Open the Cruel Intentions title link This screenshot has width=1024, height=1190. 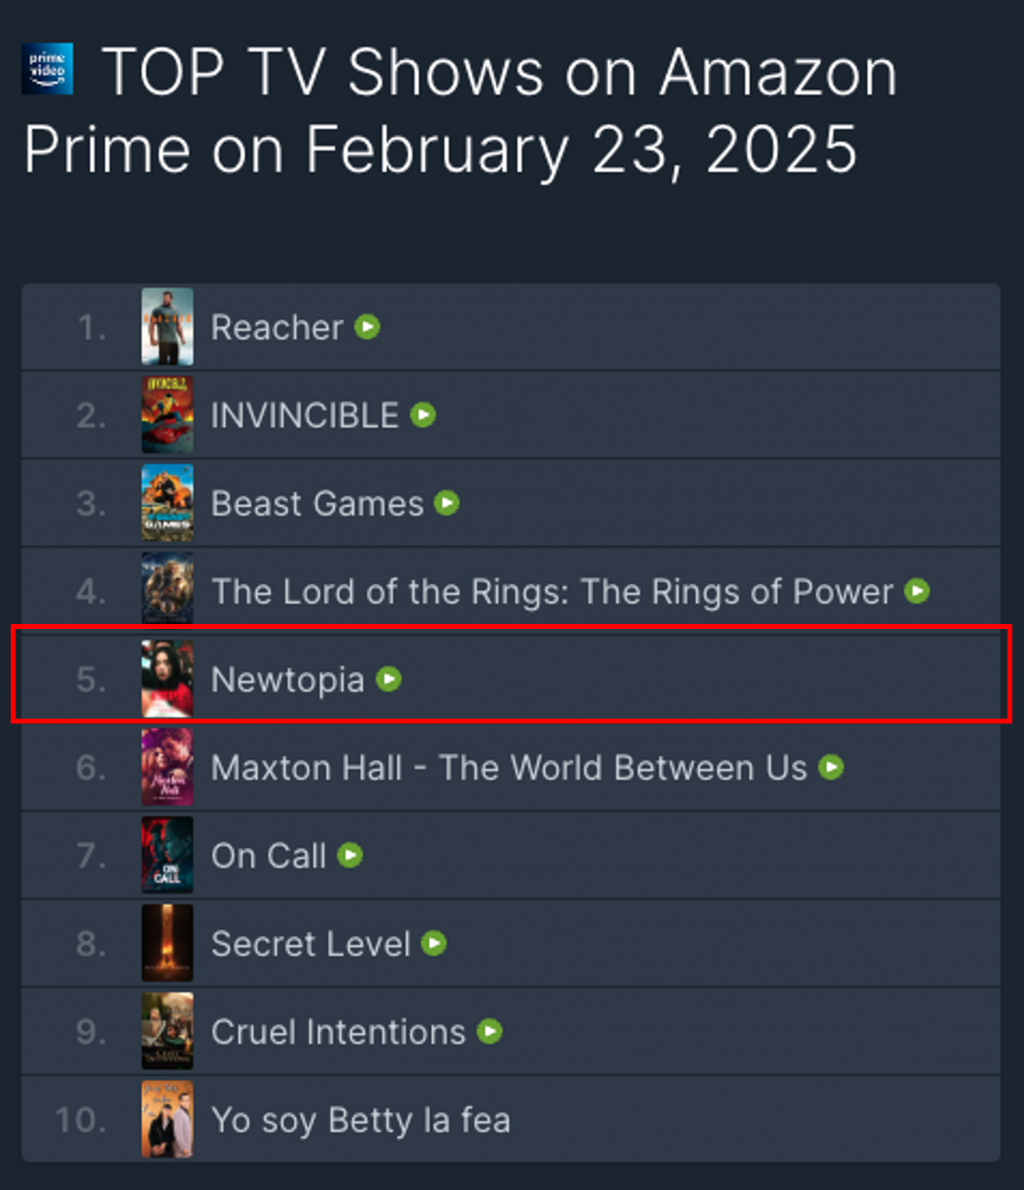pos(338,1032)
